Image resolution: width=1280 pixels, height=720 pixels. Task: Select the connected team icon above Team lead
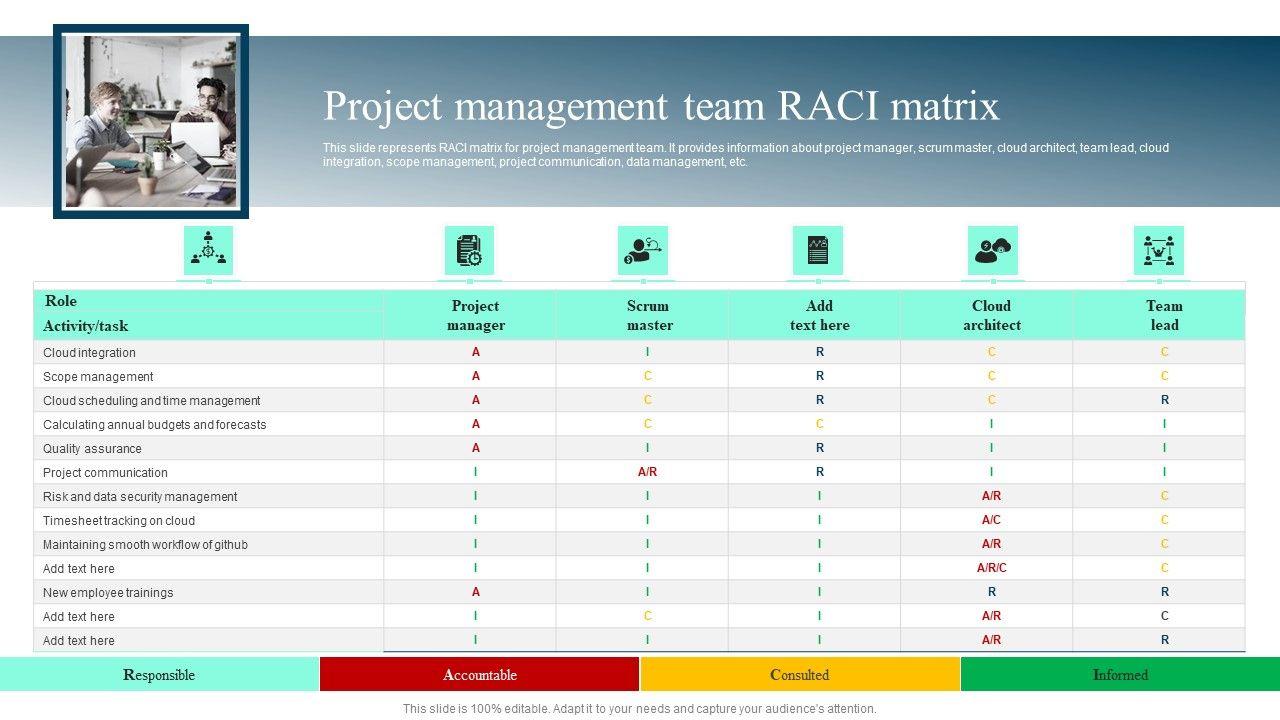pyautogui.click(x=1159, y=250)
